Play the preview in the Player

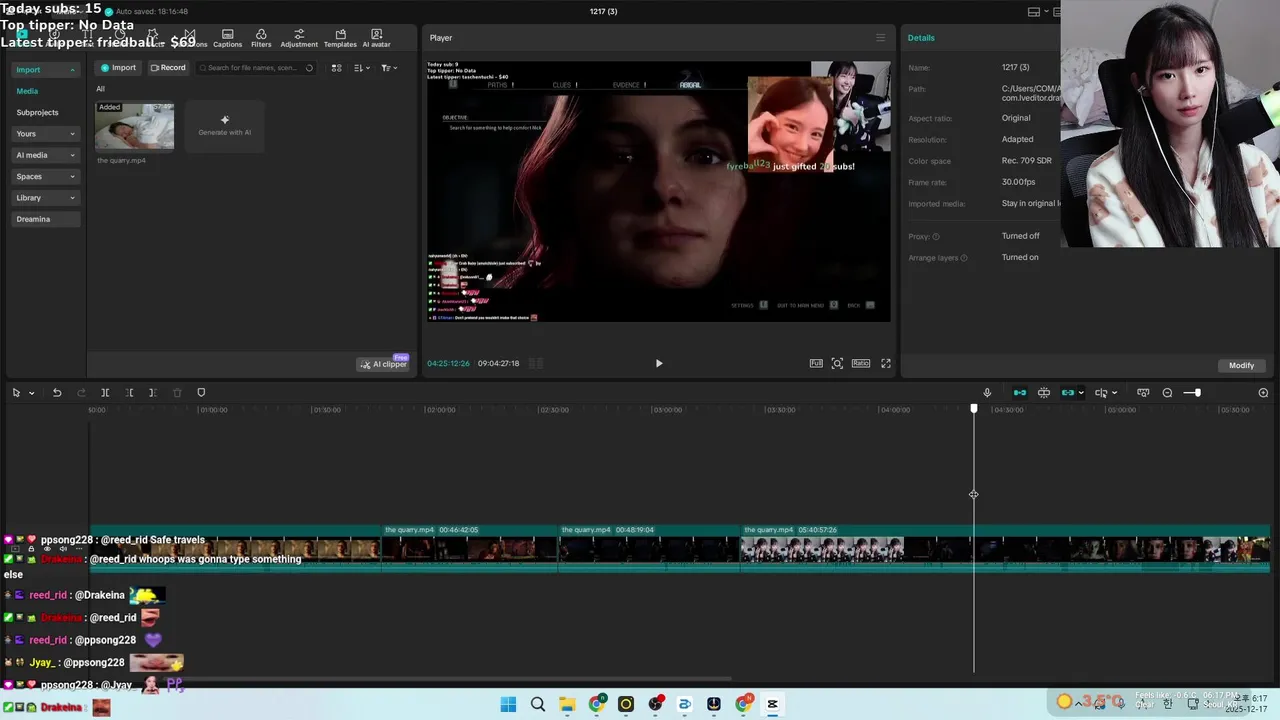pos(658,363)
